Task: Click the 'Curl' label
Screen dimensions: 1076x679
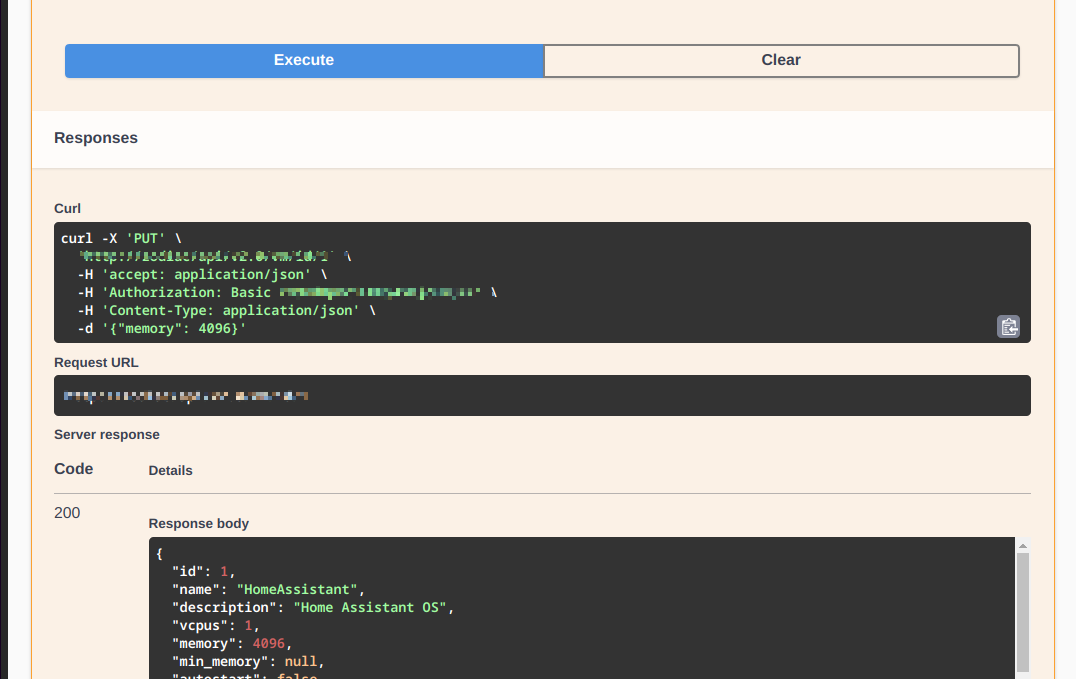Action: coord(67,209)
